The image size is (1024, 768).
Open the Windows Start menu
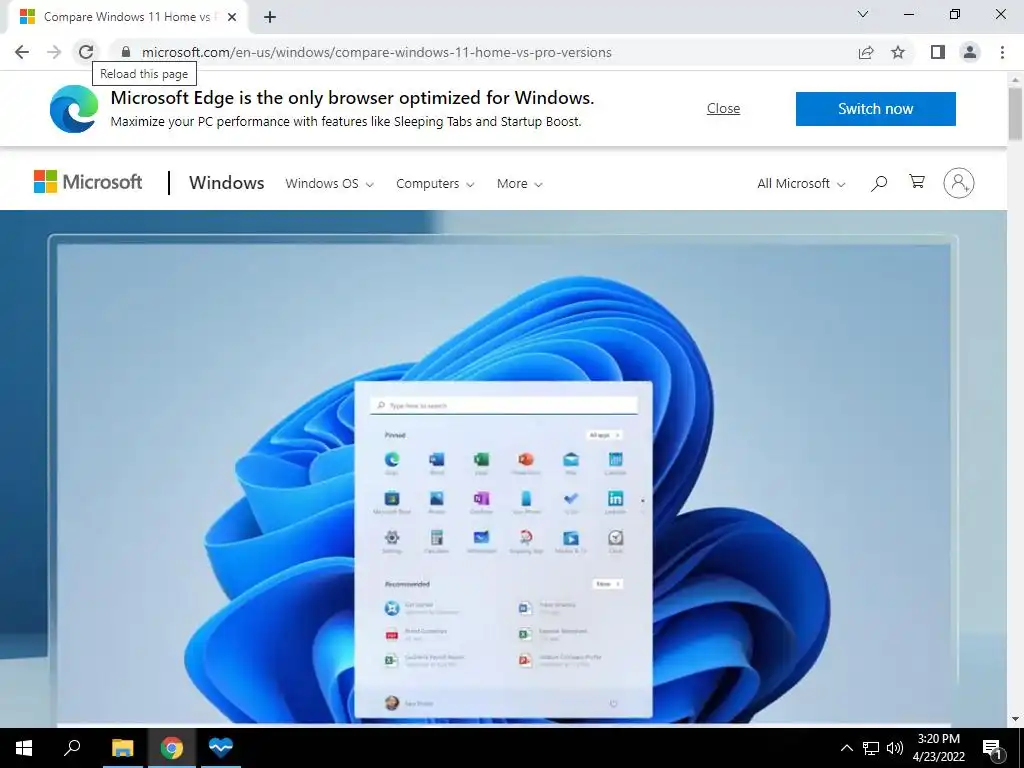coord(24,748)
